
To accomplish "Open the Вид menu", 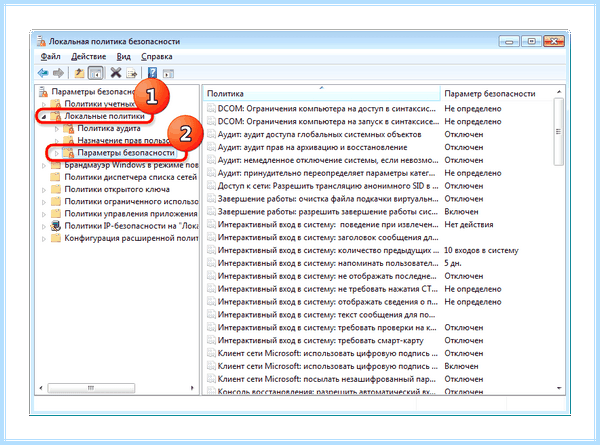I will click(x=124, y=57).
